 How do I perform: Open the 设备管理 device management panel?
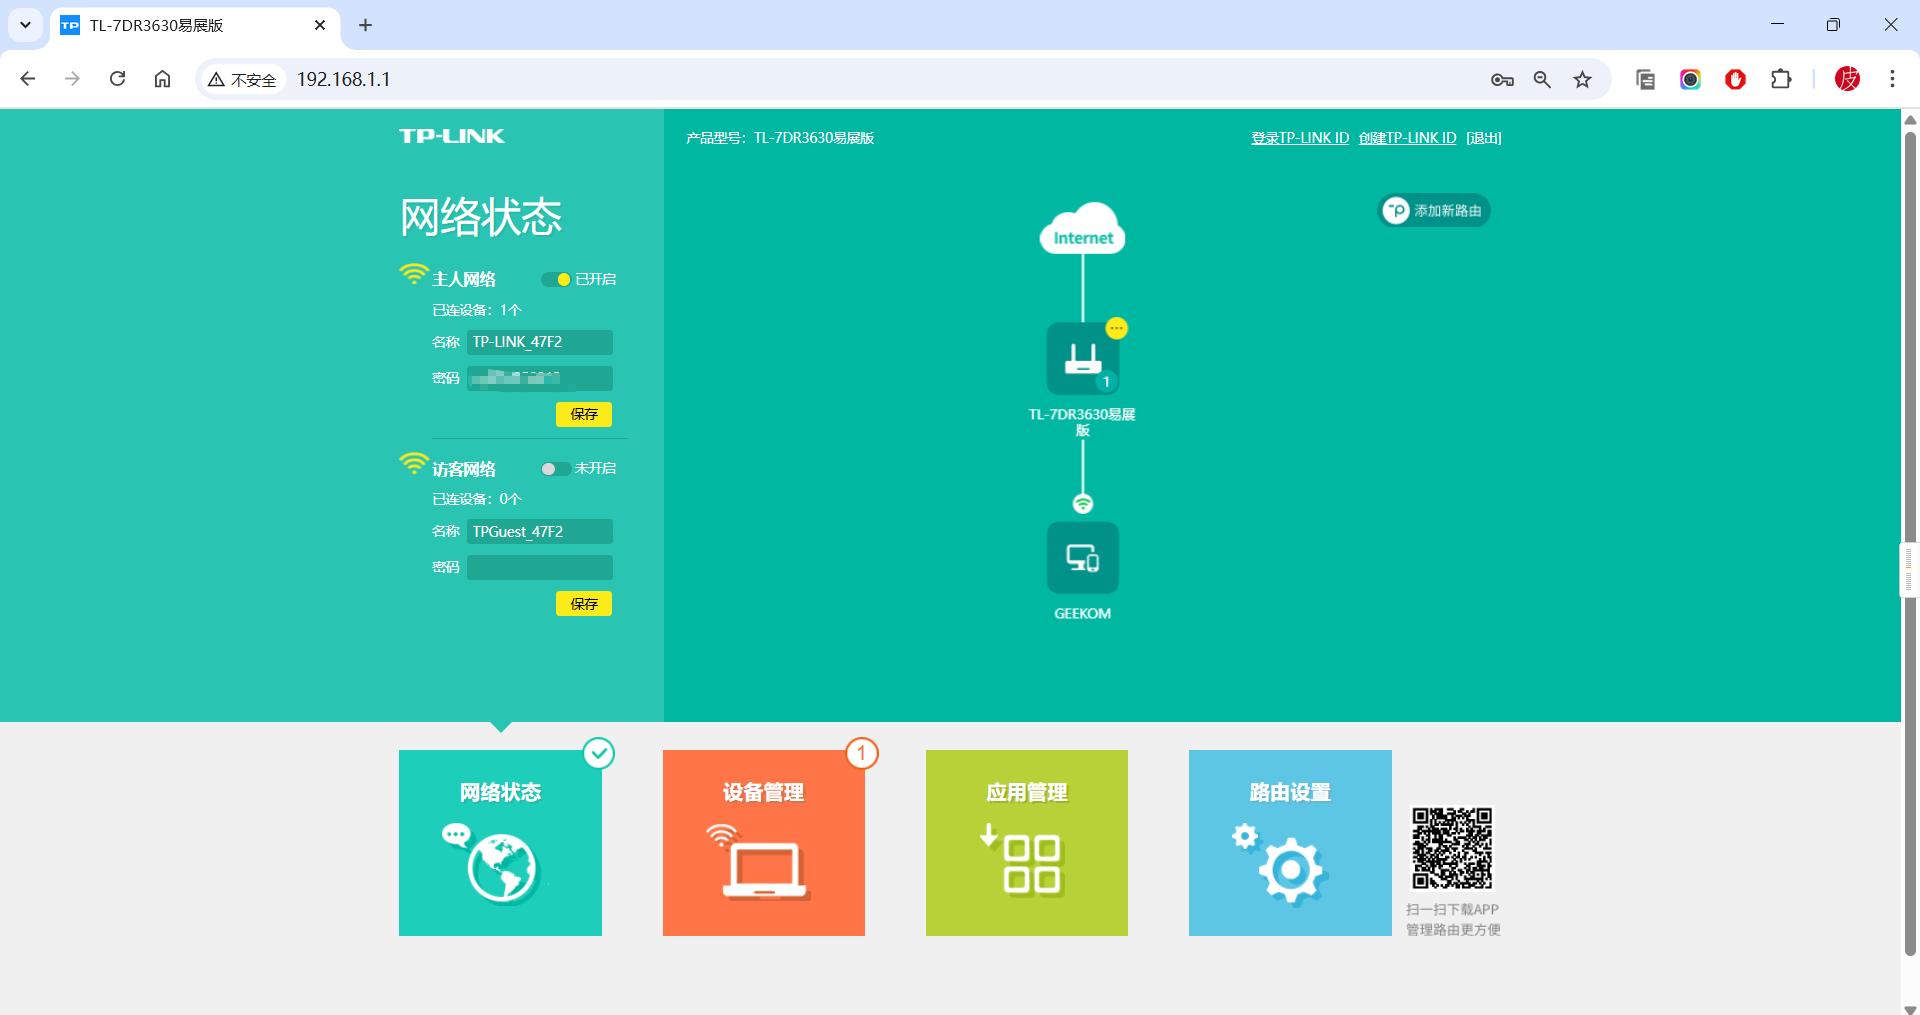(x=763, y=843)
